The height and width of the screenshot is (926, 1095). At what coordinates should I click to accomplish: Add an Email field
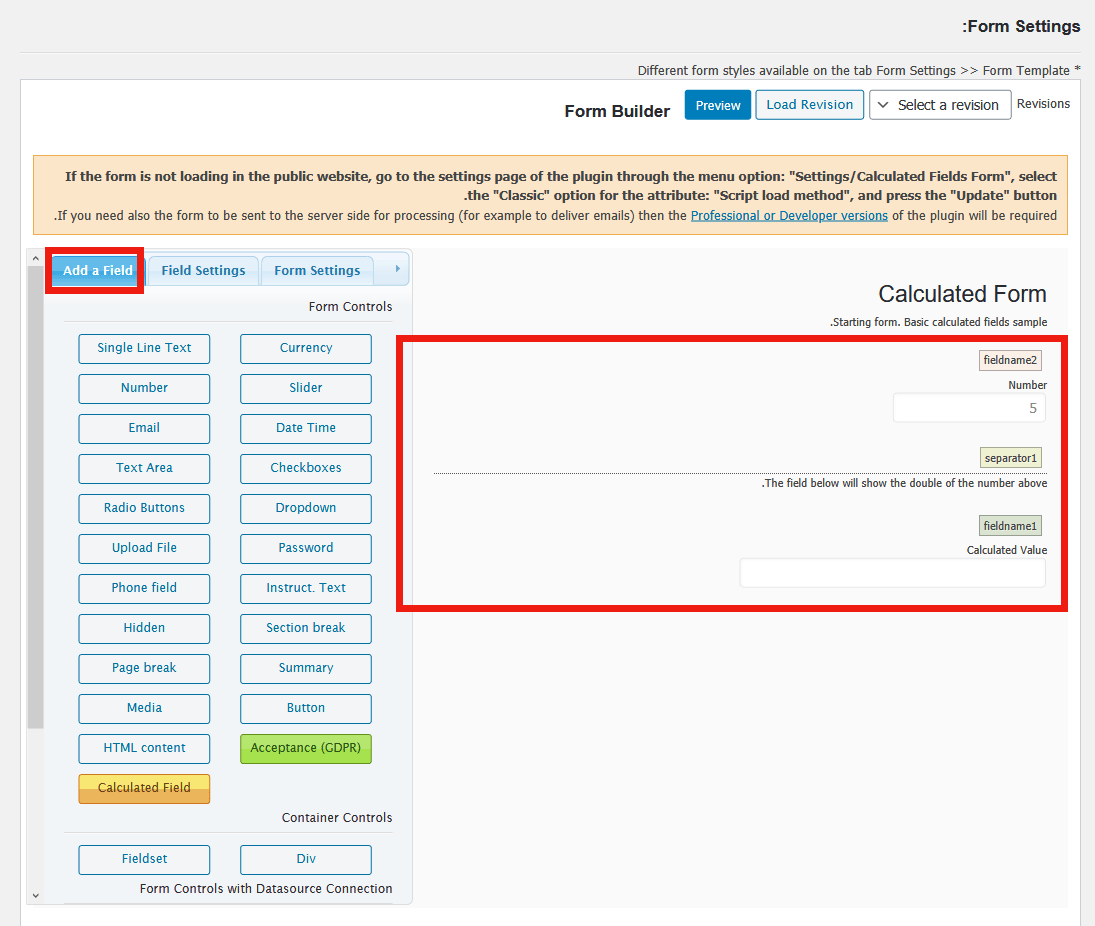pyautogui.click(x=144, y=428)
